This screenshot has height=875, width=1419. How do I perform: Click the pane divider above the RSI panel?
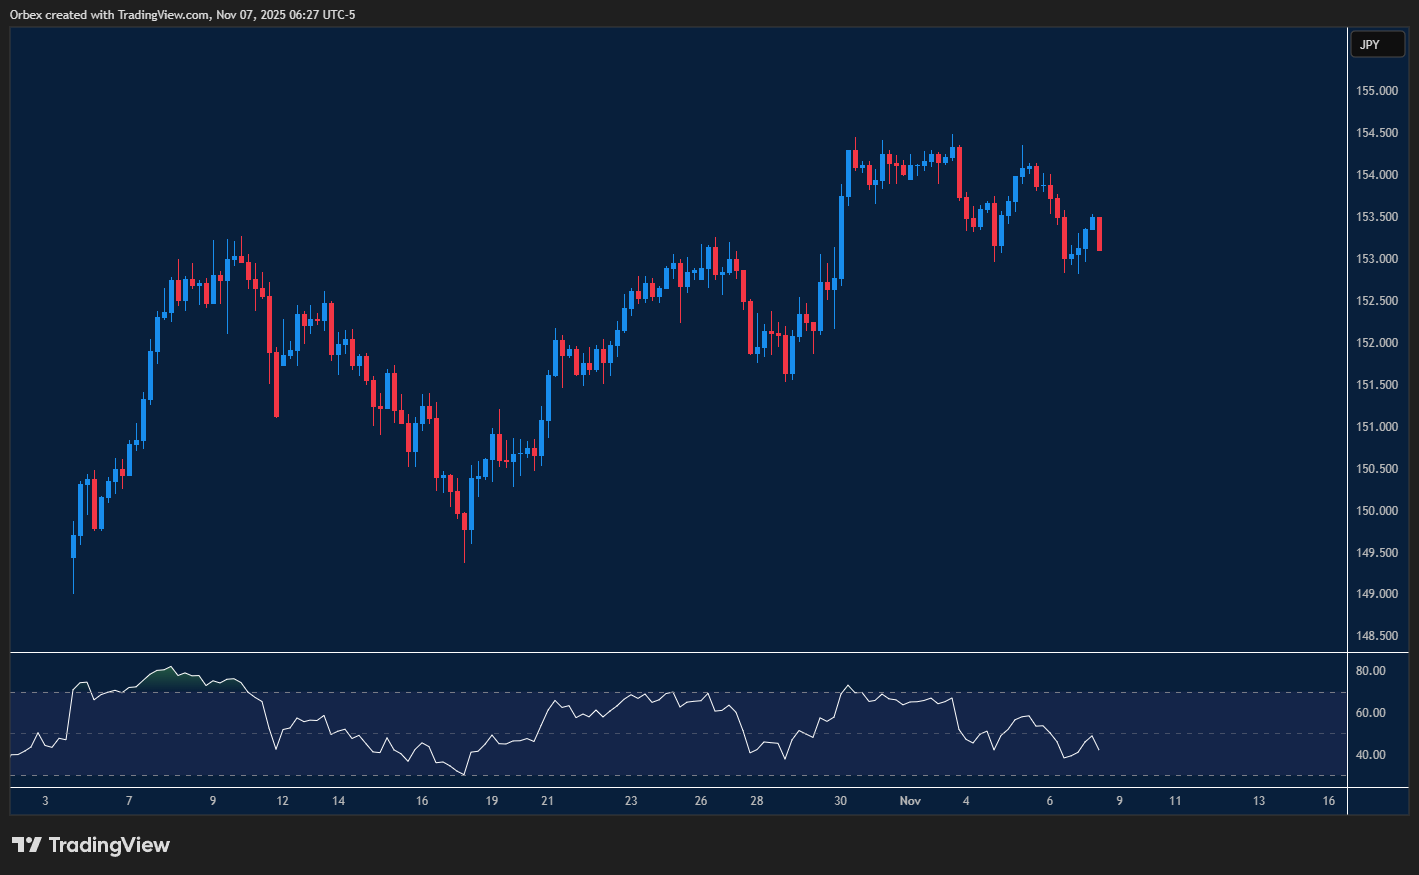tap(680, 653)
